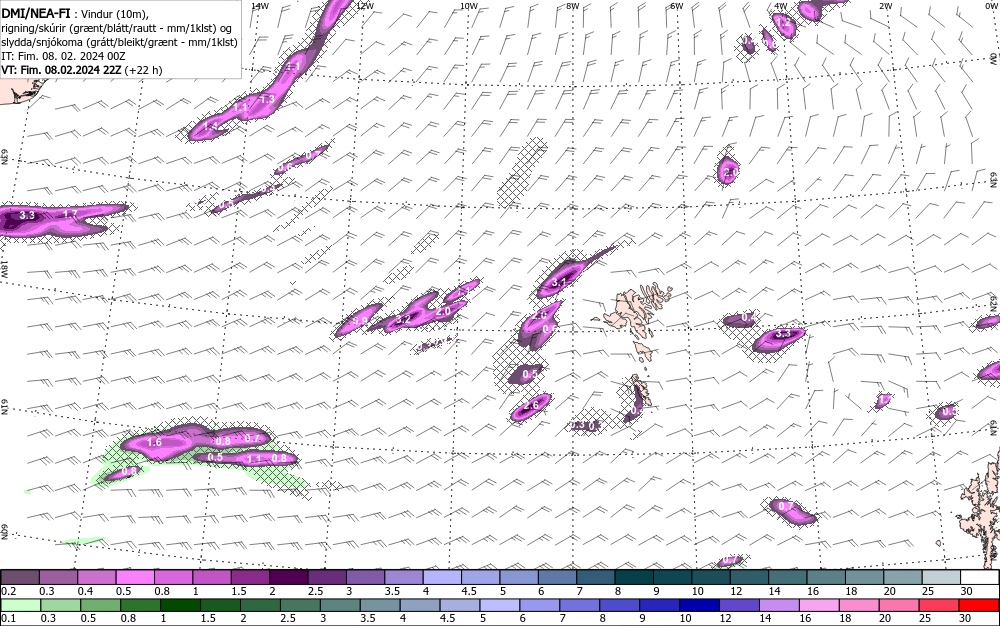
Task: Click the dark teal swatch after upper label 8
Action: [x=635, y=577]
